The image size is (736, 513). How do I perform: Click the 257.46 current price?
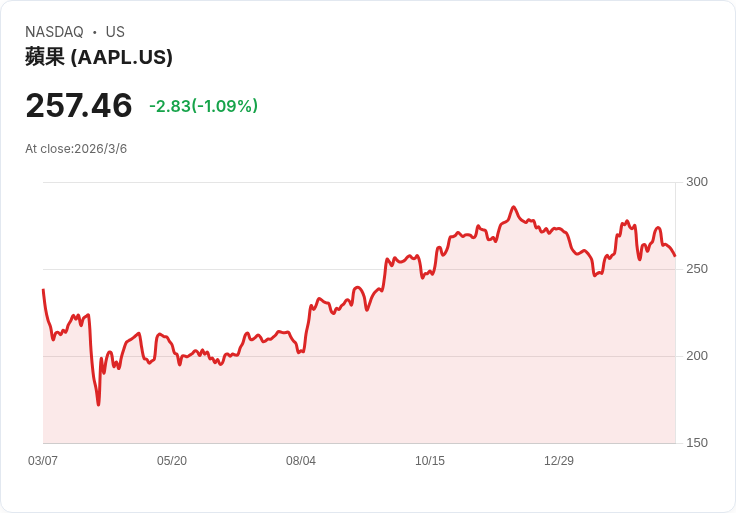[x=79, y=106]
